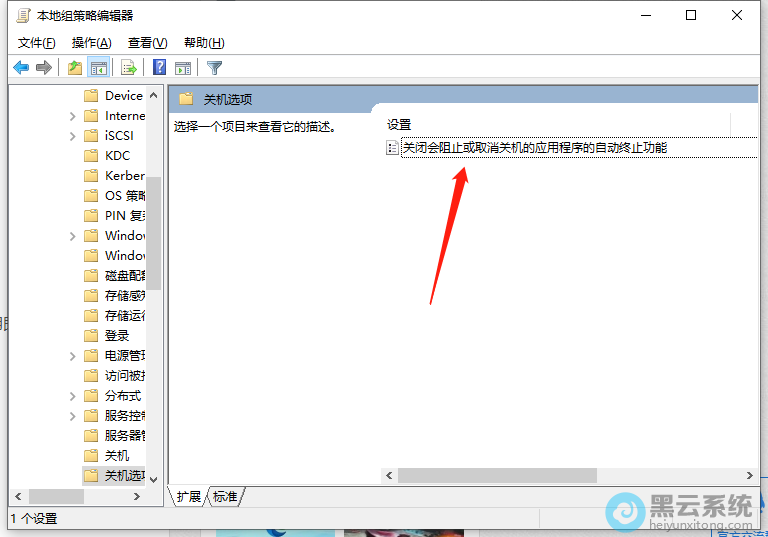The height and width of the screenshot is (537, 768).
Task: Open the 文件(F) menu
Action: pos(37,43)
